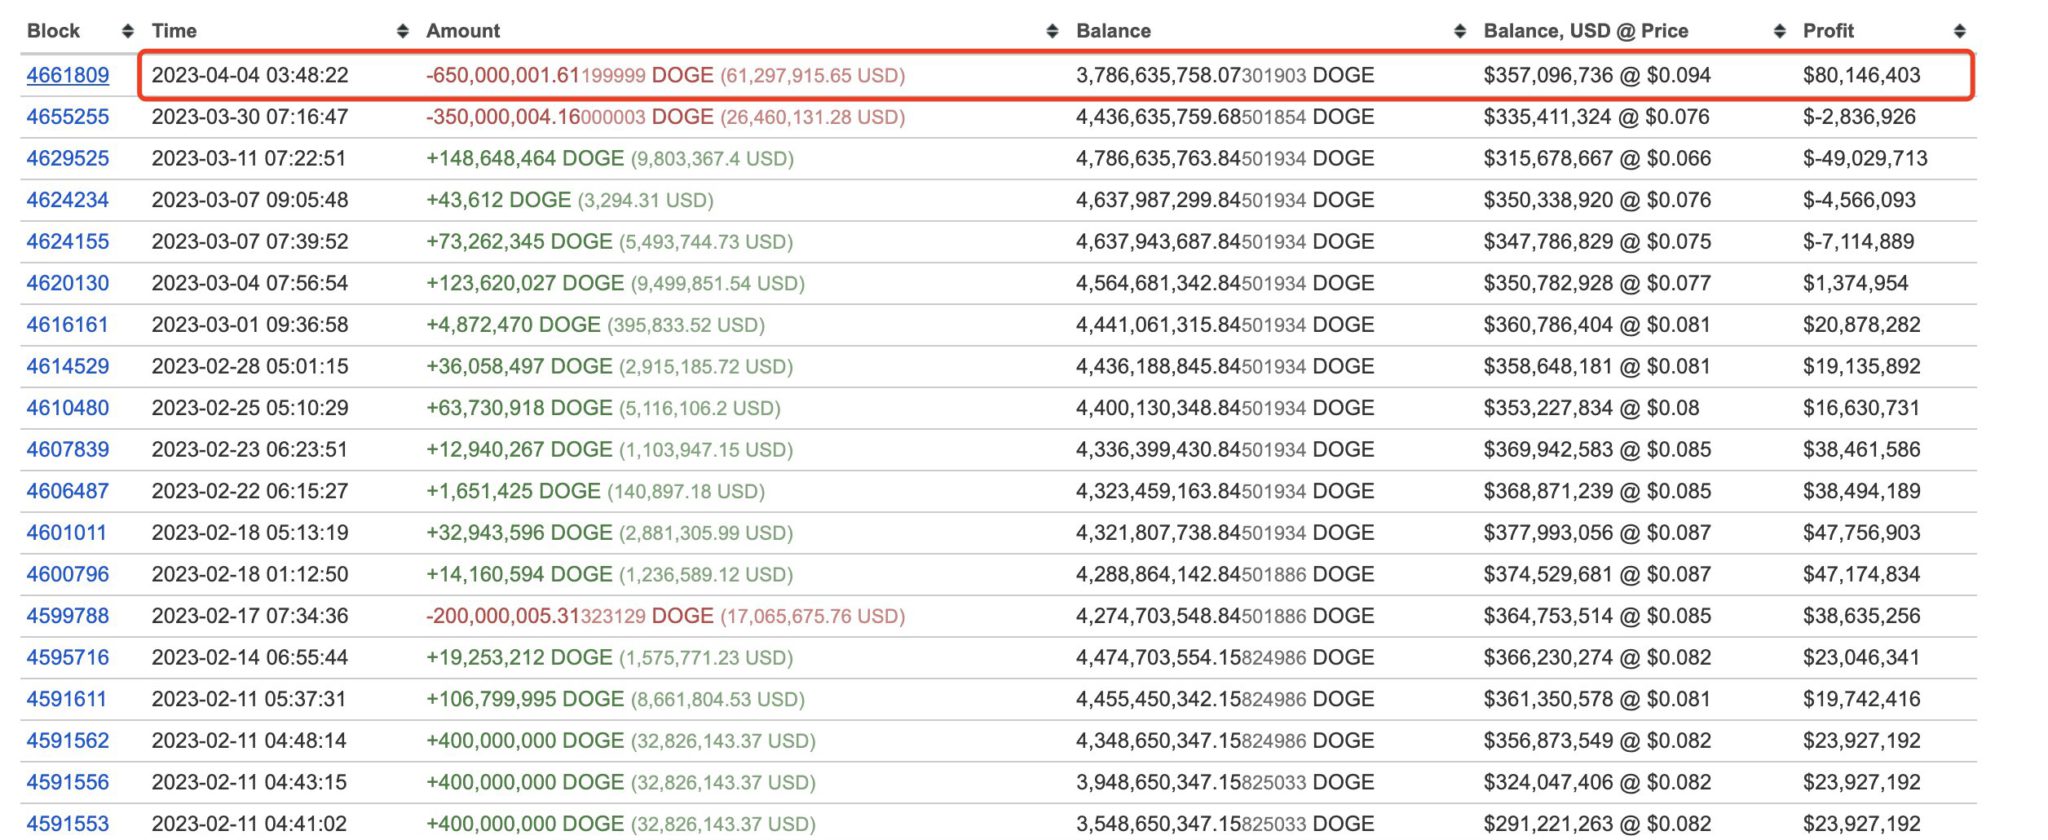This screenshot has height=840, width=2048.
Task: Open block 4616161
Action: pos(67,324)
